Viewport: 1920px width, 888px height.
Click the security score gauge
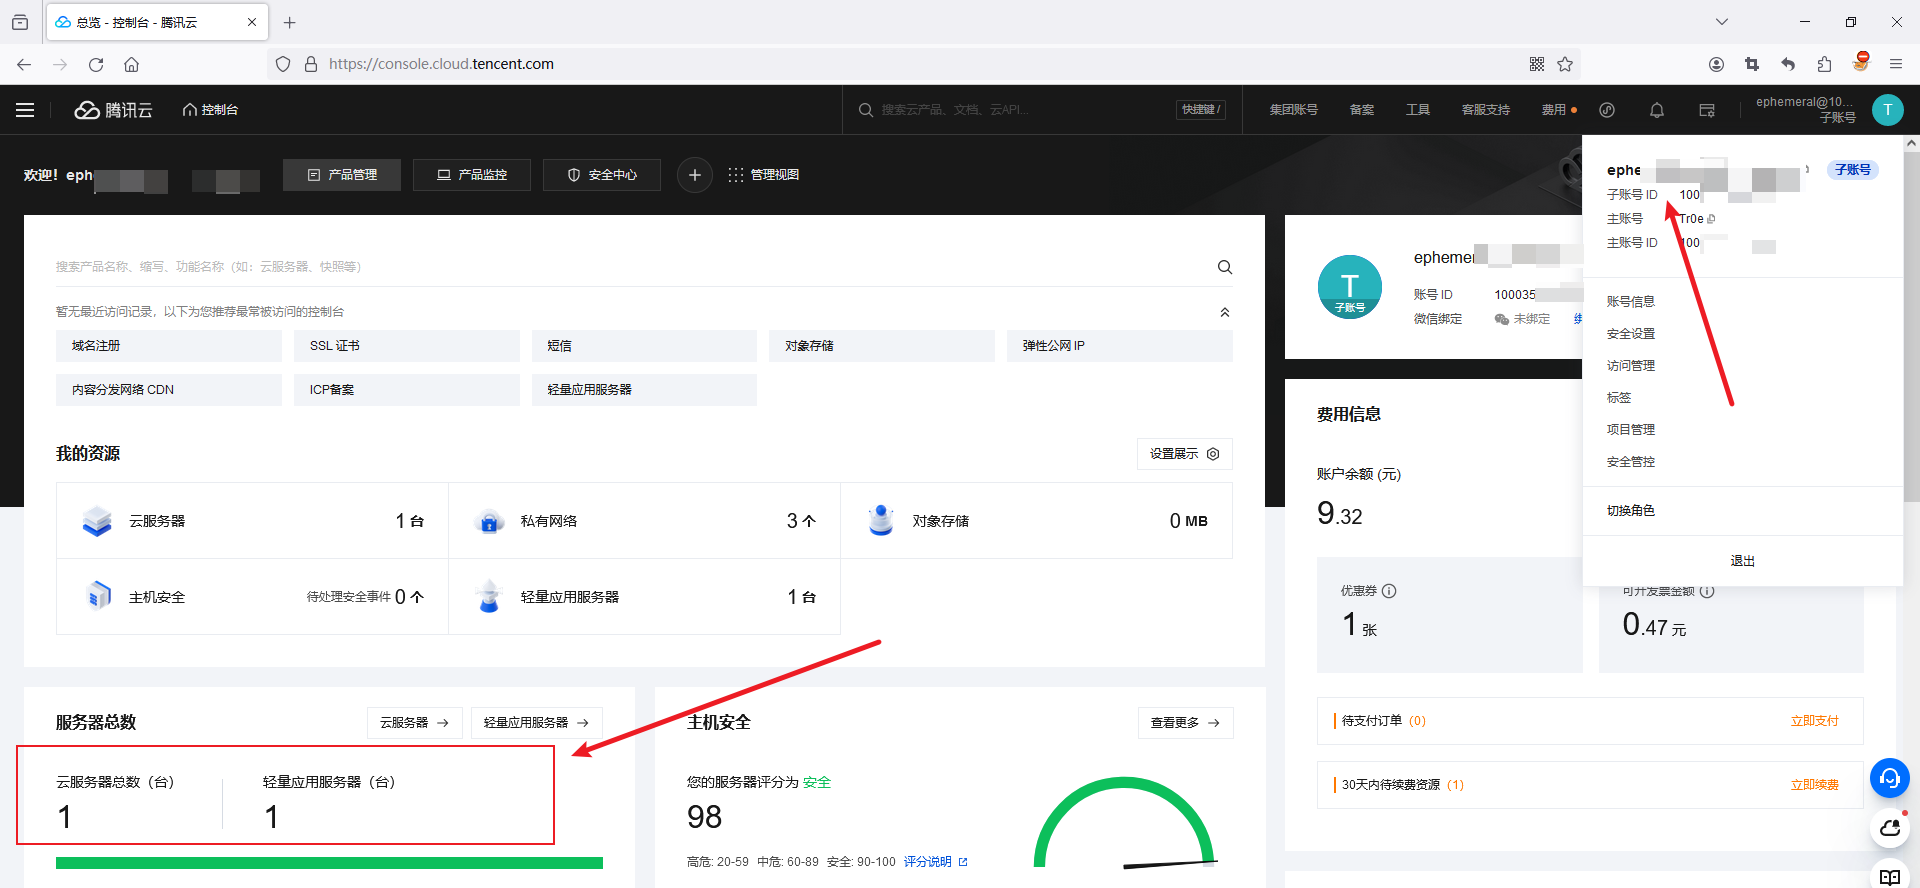pos(1125,823)
